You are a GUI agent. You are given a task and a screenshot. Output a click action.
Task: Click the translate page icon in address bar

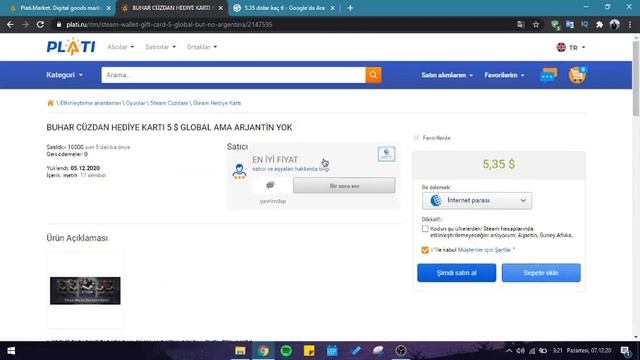click(520, 25)
